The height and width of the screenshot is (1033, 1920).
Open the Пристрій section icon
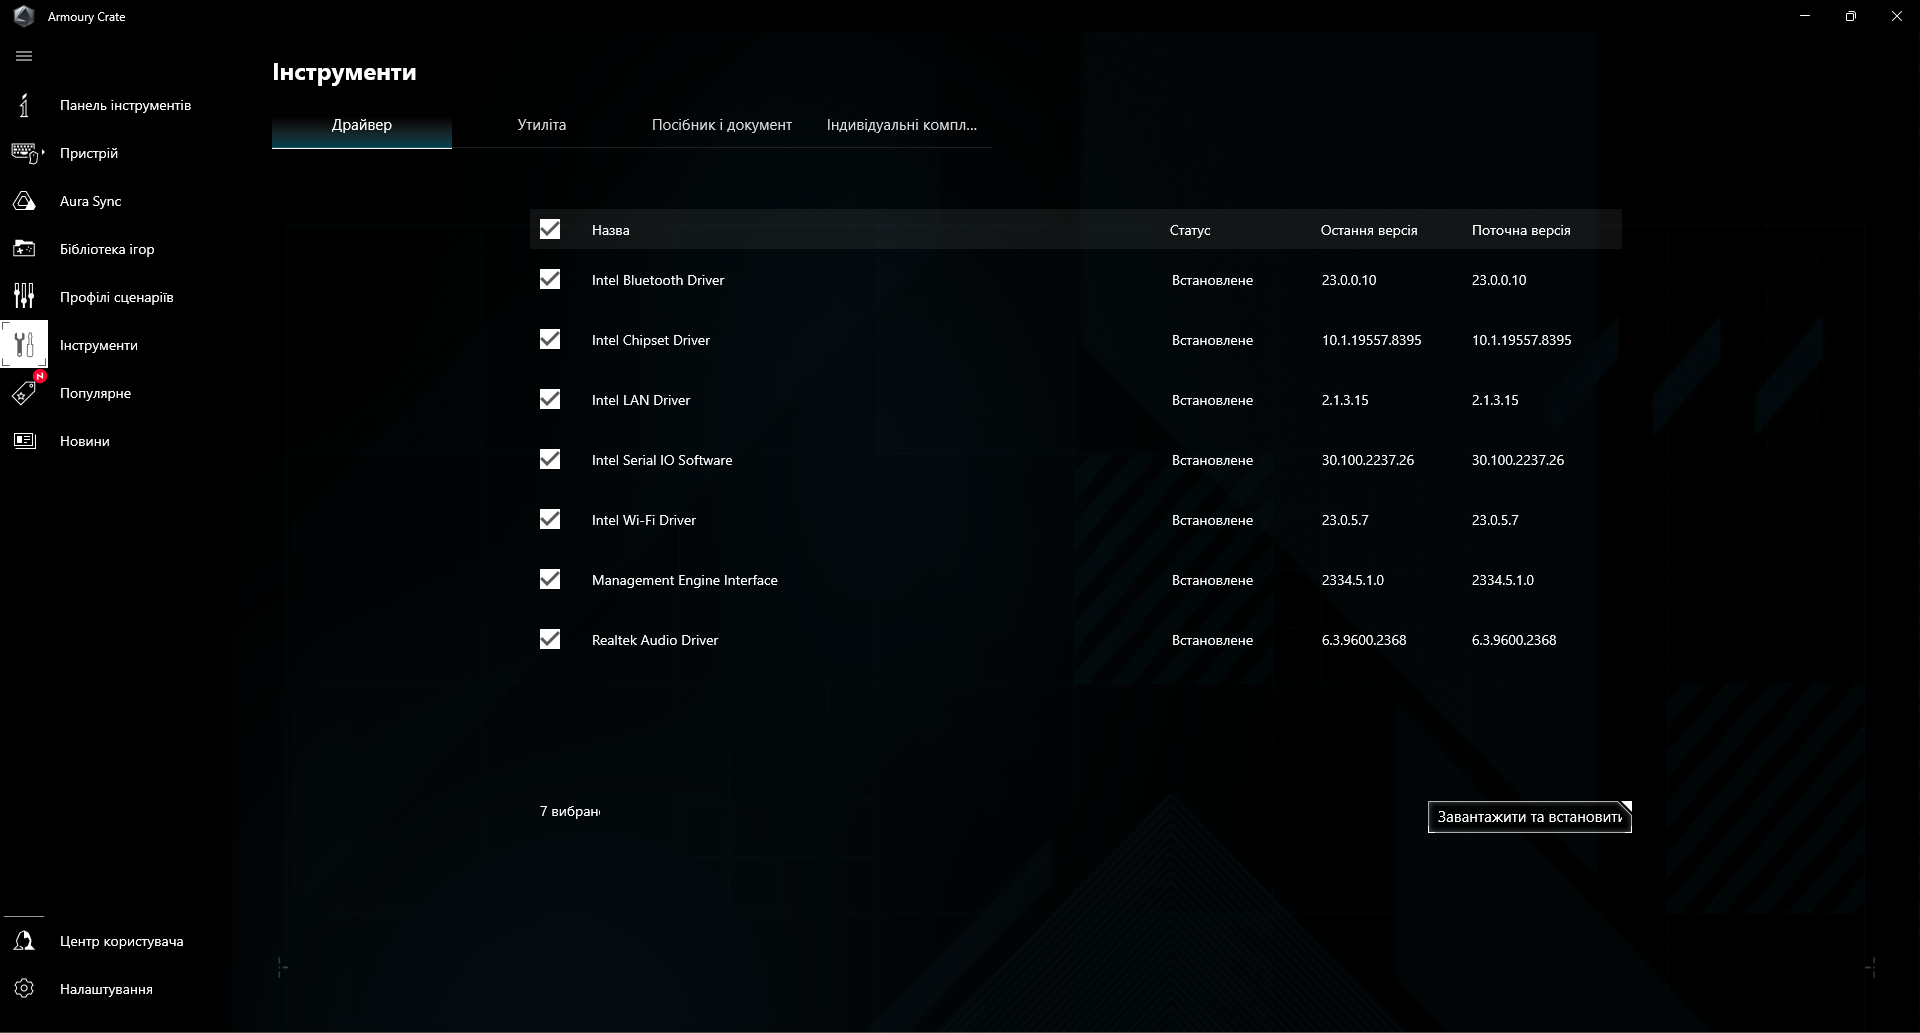(x=24, y=152)
